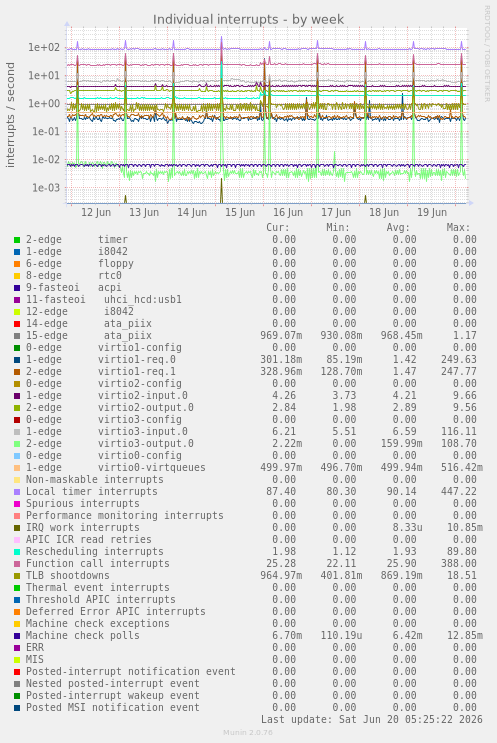Click the graph title Individual interrupts - by week
Viewport: 497px width, 743px height.
(248, 19)
